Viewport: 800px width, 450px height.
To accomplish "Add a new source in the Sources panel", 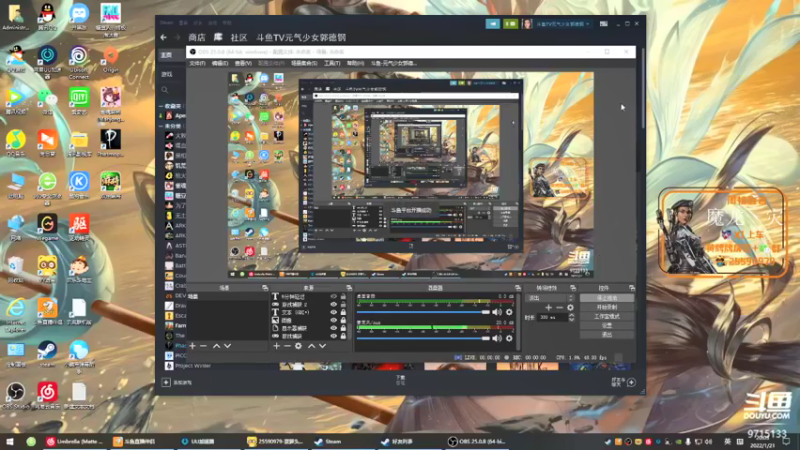I will (276, 346).
